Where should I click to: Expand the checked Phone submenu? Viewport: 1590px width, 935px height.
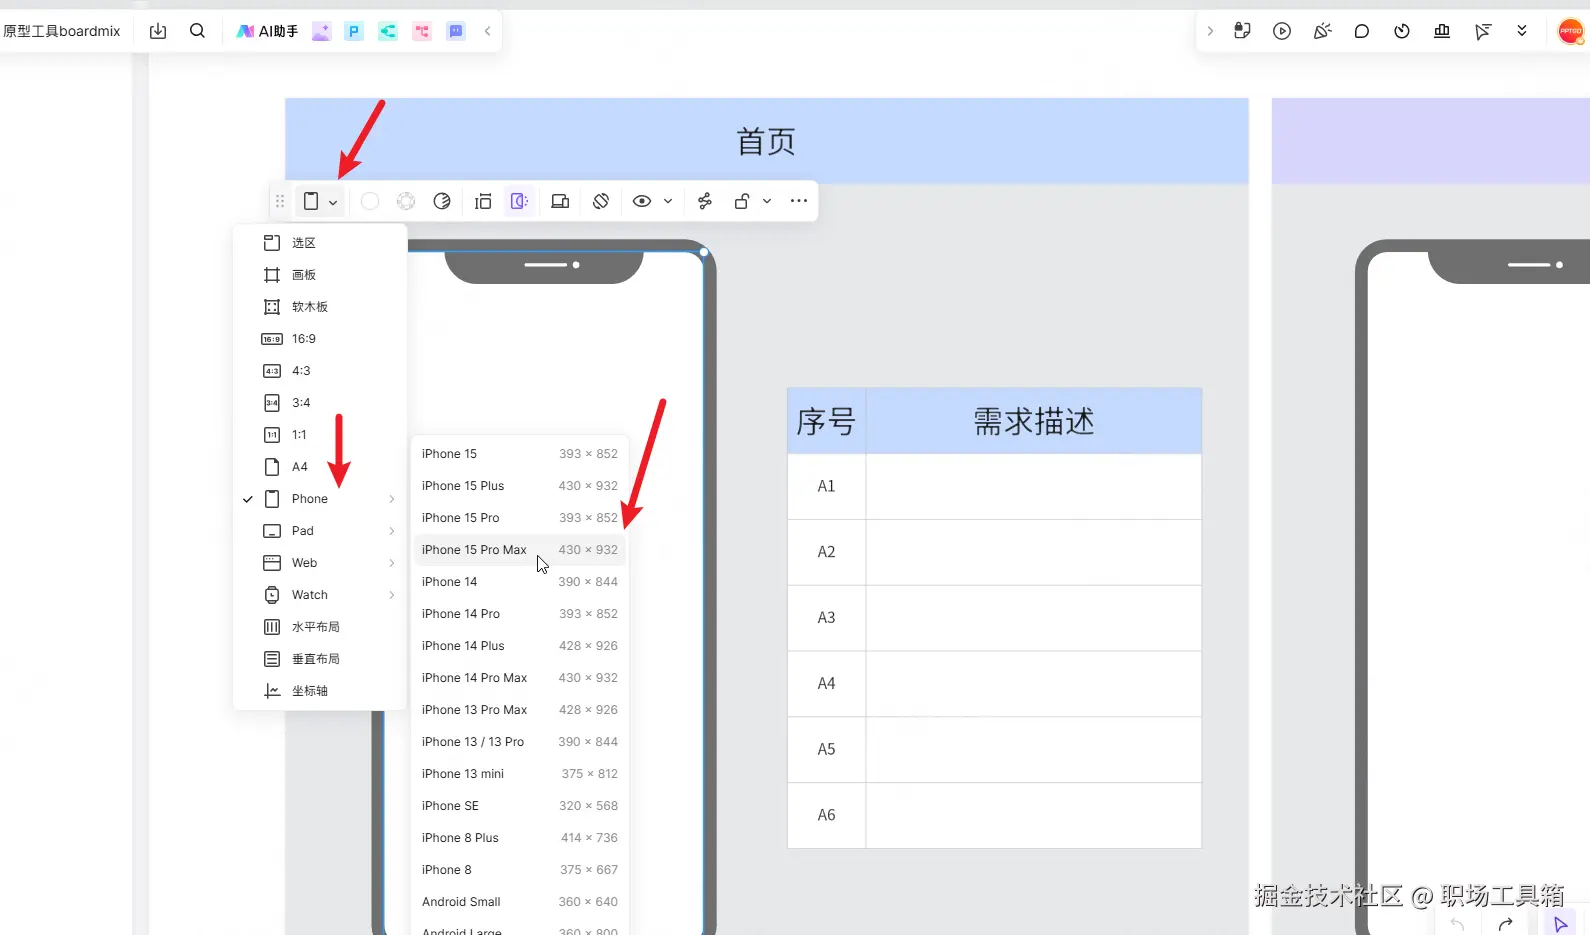(320, 499)
